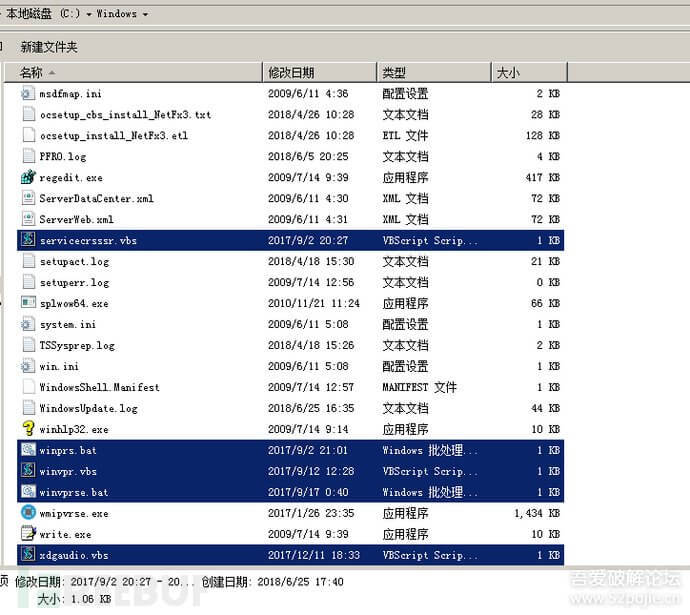Click the 1,434 KB size of wmipvrse.exe
This screenshot has width=690, height=615.
(537, 513)
